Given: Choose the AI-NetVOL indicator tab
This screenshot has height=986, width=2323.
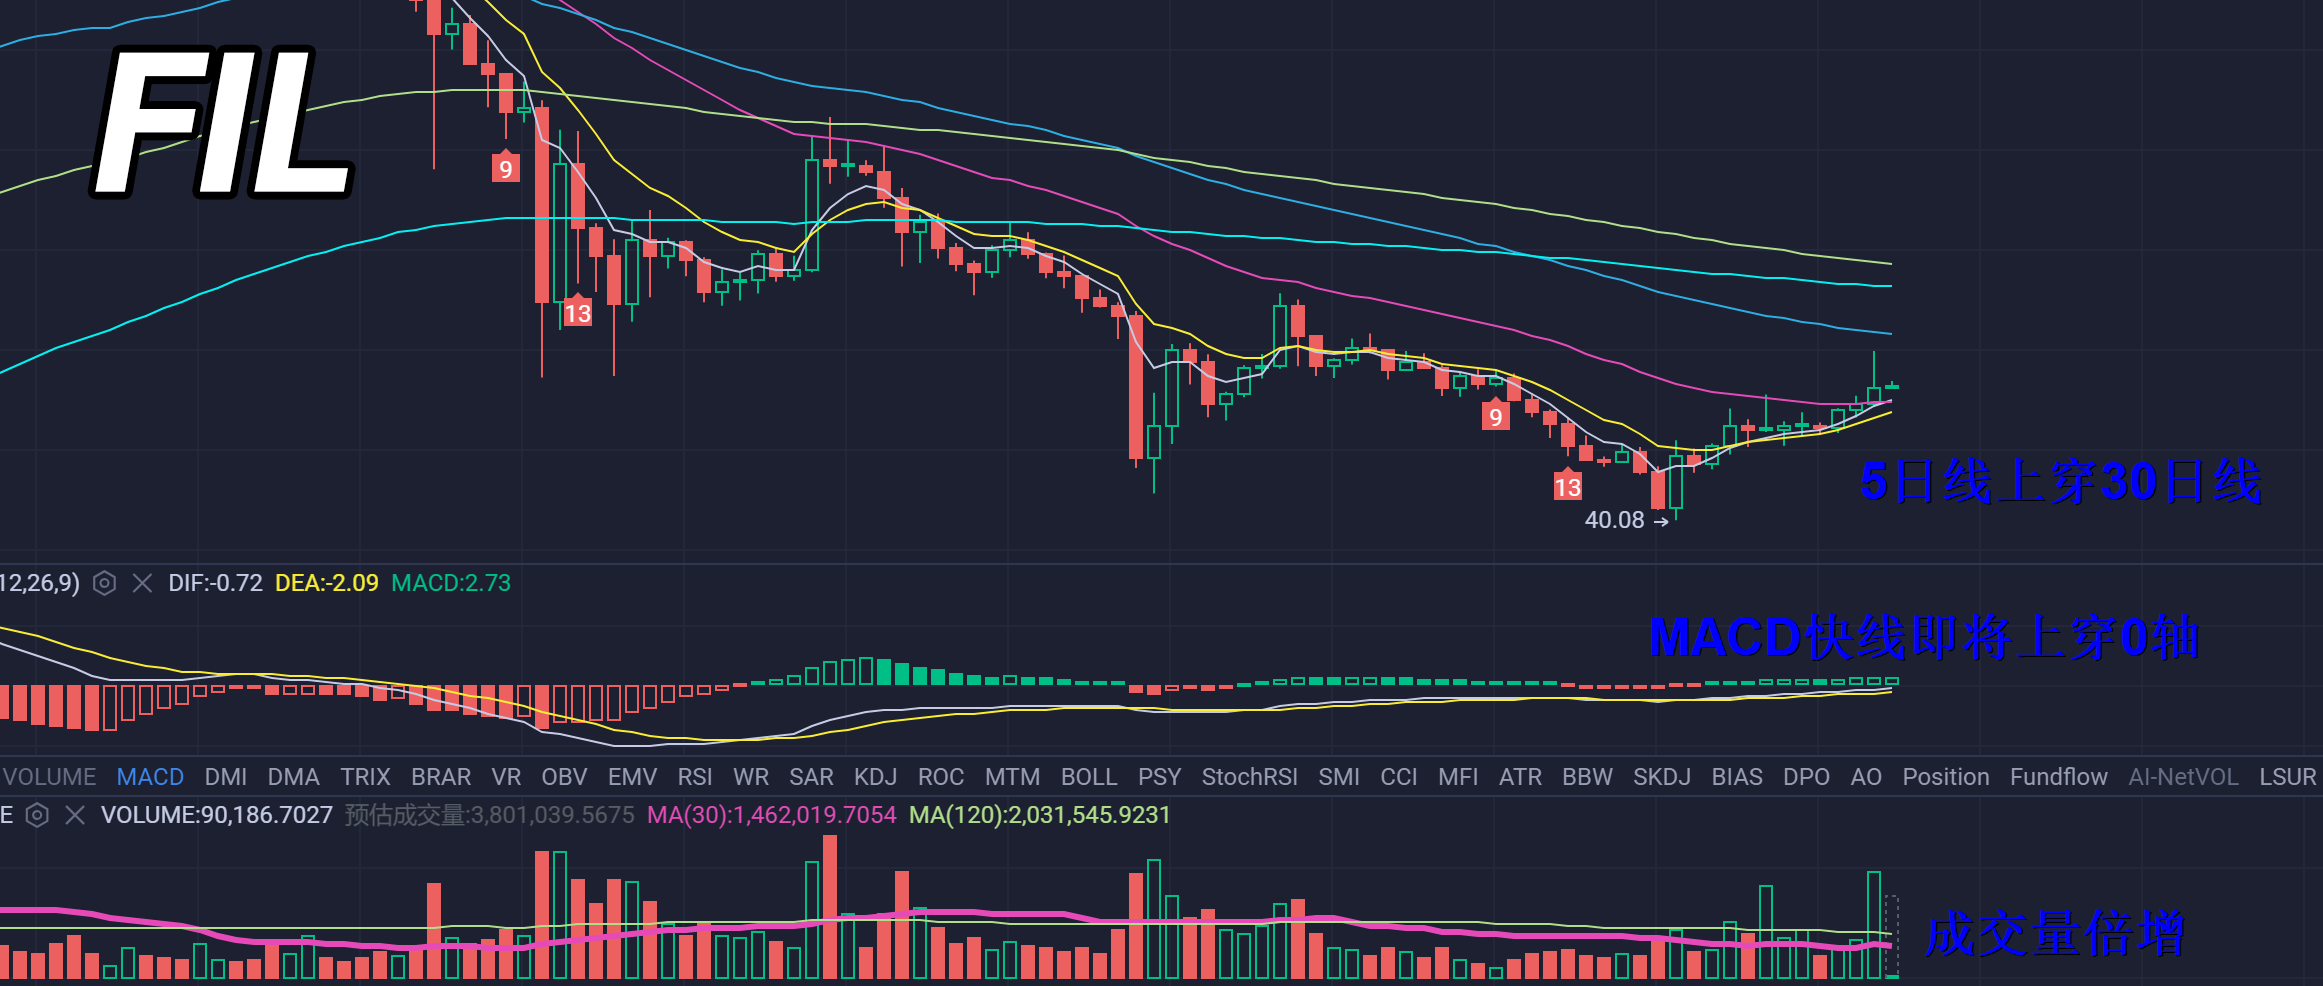Looking at the screenshot, I should (x=2183, y=777).
